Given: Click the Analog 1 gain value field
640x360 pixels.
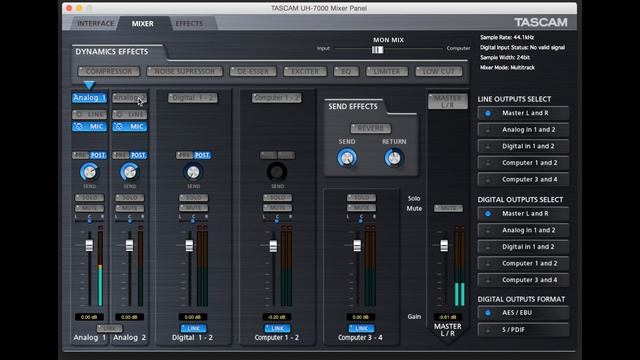Looking at the screenshot, I should coord(89,317).
